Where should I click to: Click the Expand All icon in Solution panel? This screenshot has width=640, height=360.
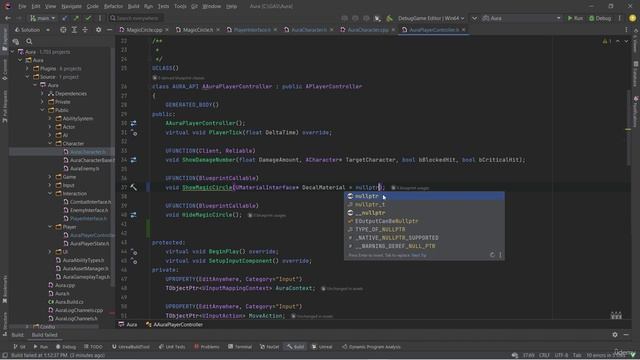(74, 30)
